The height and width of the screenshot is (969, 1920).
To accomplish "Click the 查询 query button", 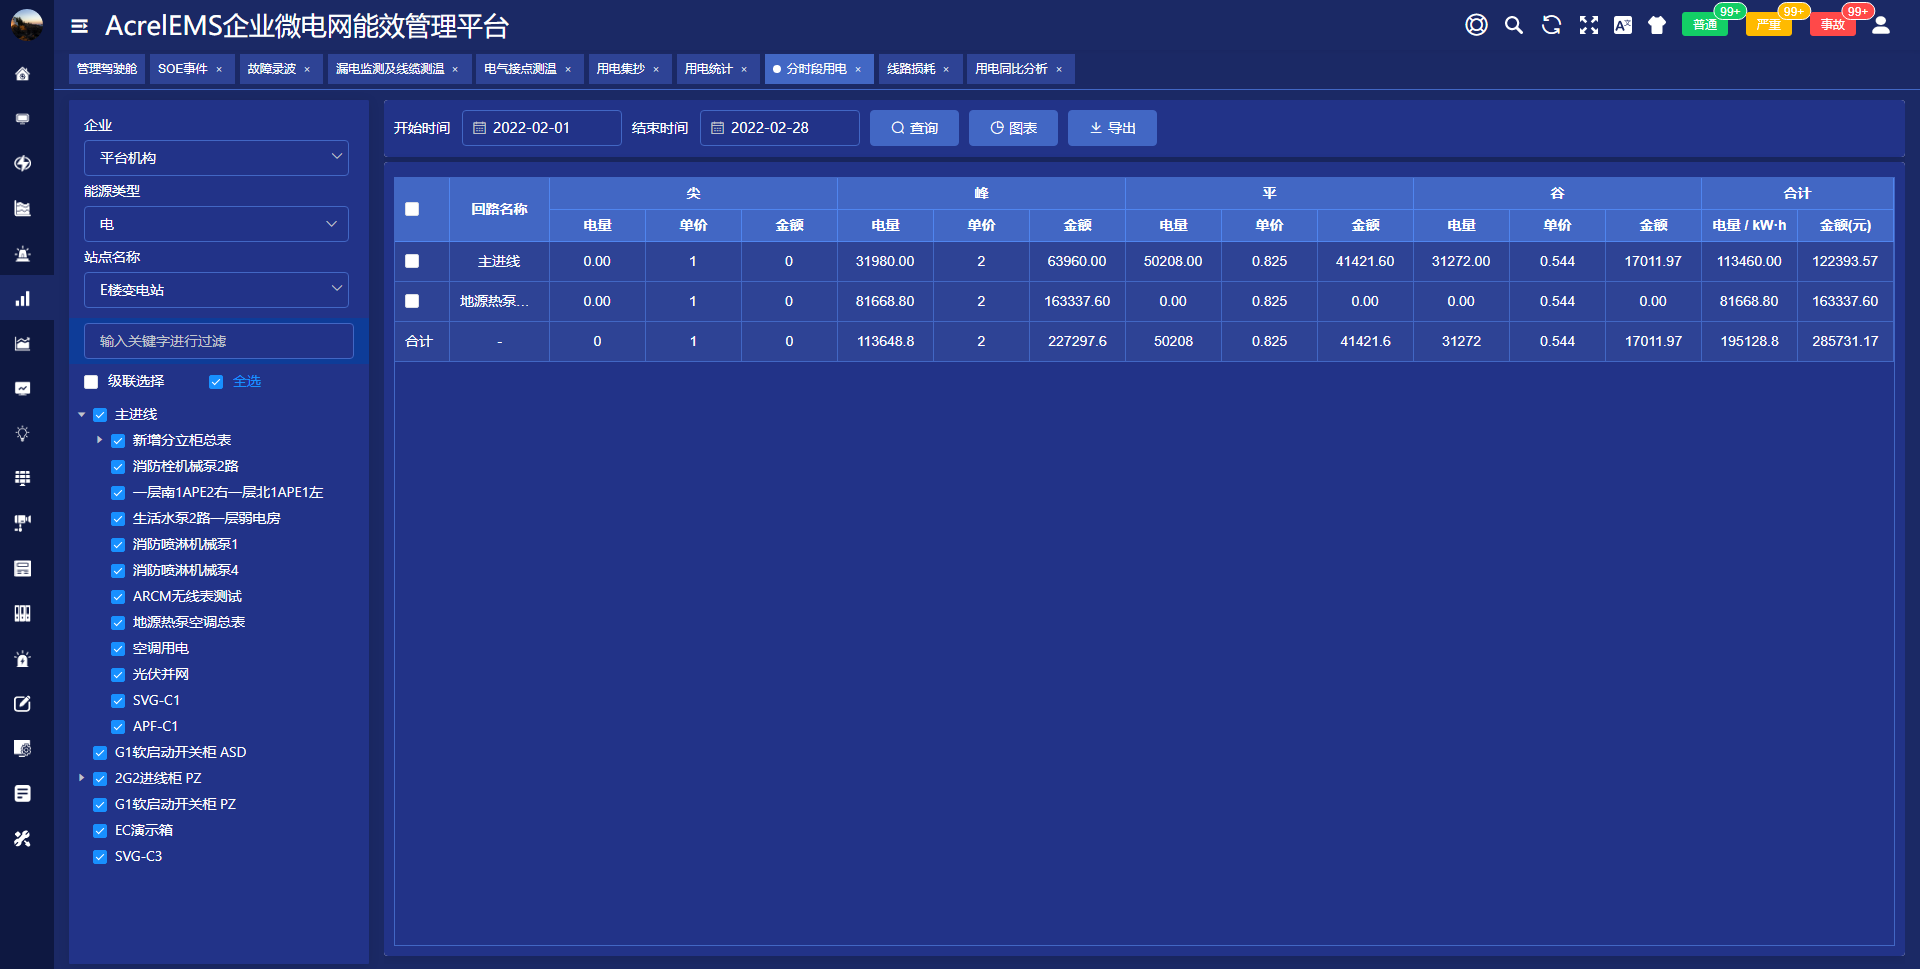I will pos(914,128).
